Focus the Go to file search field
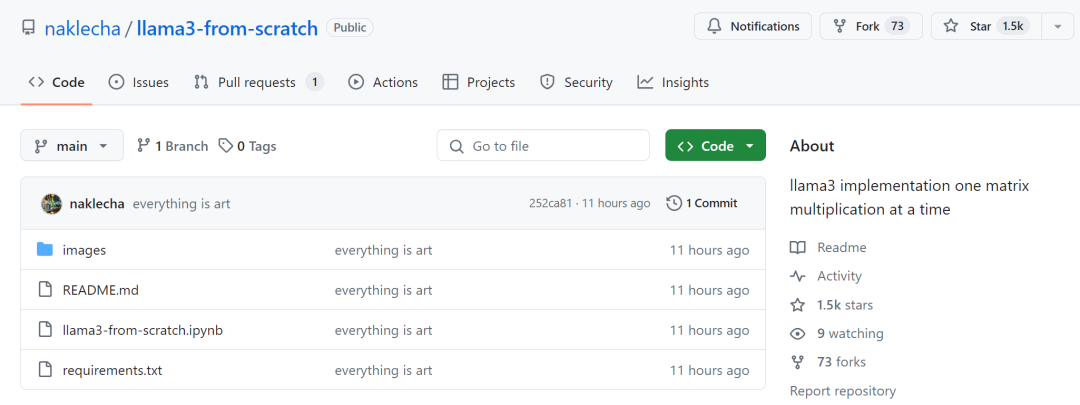 point(543,145)
